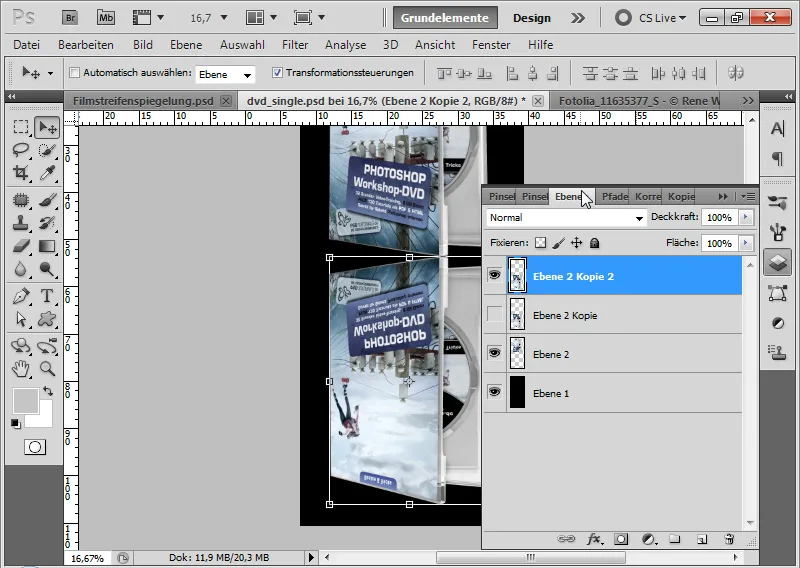This screenshot has height=568, width=800.
Task: Select the 3D Rotate tool
Action: (20, 346)
